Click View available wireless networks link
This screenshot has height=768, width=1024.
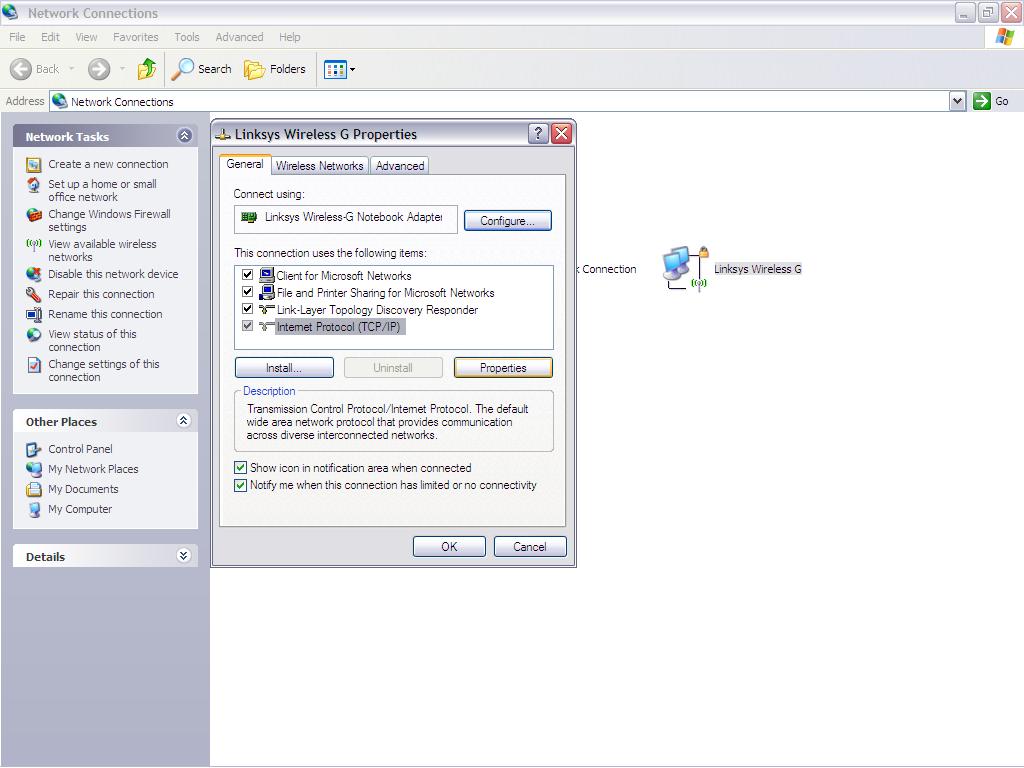pyautogui.click(x=103, y=251)
